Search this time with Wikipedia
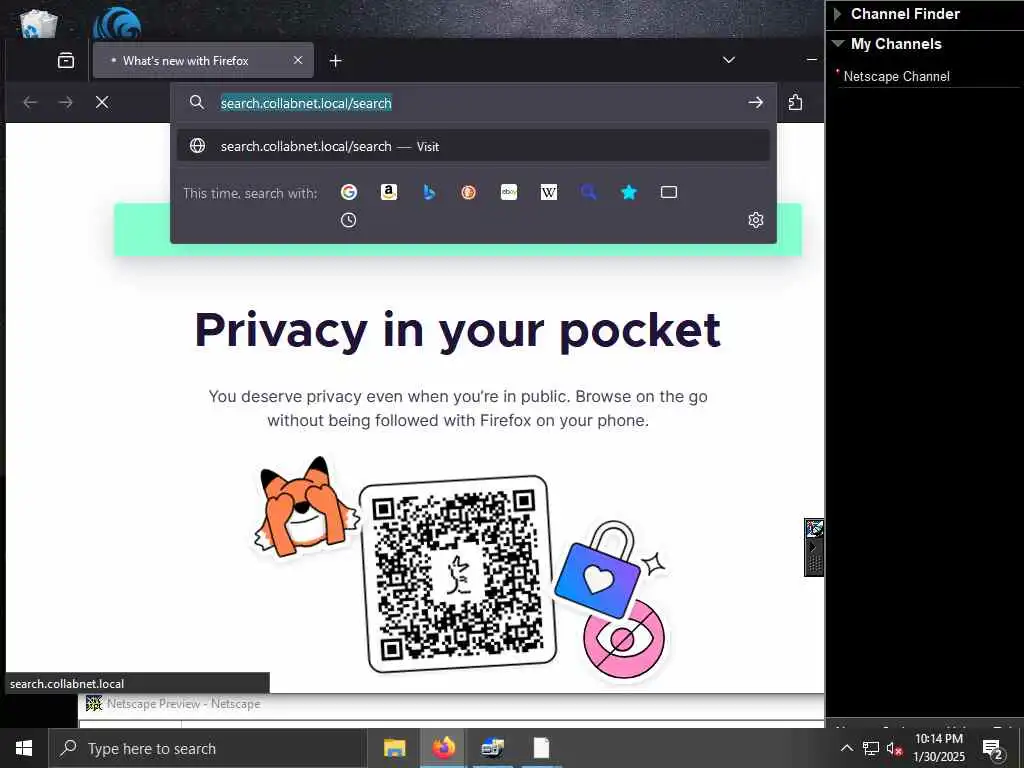 (549, 192)
